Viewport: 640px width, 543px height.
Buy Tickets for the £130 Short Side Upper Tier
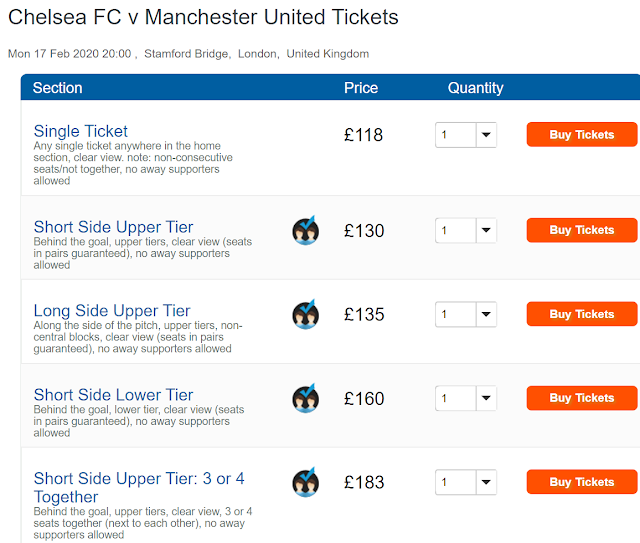pyautogui.click(x=581, y=231)
